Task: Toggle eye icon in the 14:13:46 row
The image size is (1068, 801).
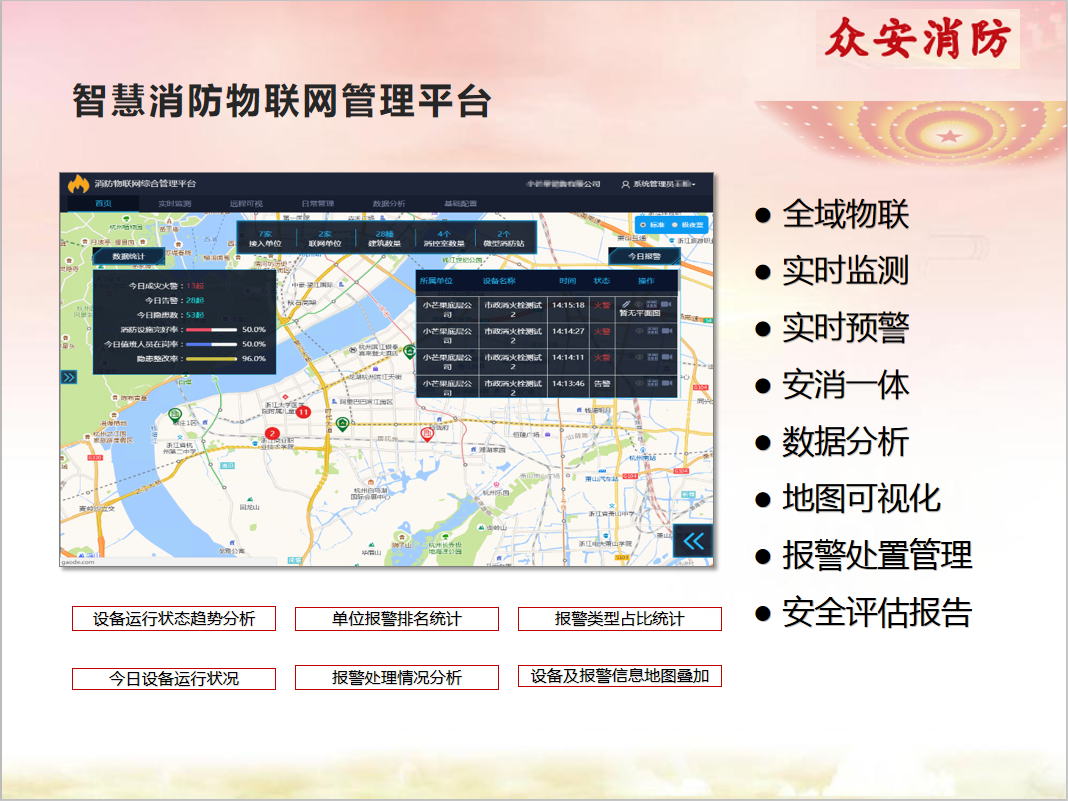Action: pyautogui.click(x=639, y=383)
